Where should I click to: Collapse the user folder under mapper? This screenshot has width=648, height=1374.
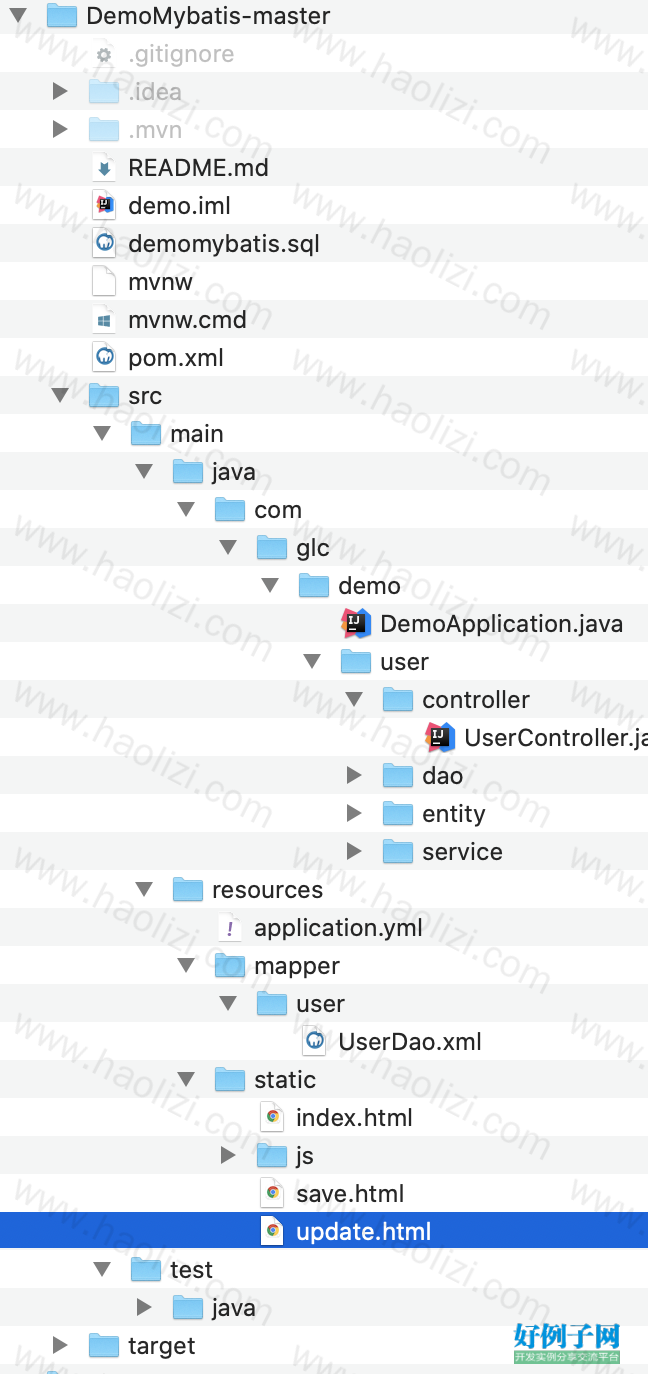coord(228,1004)
